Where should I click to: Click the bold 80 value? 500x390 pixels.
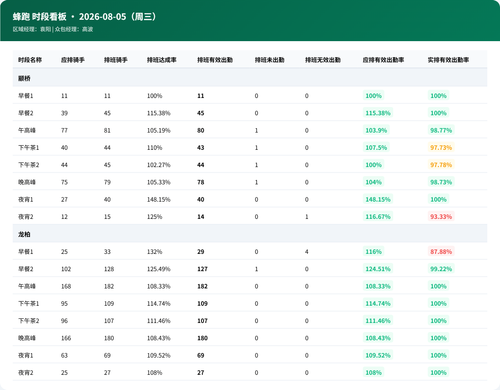coord(201,130)
